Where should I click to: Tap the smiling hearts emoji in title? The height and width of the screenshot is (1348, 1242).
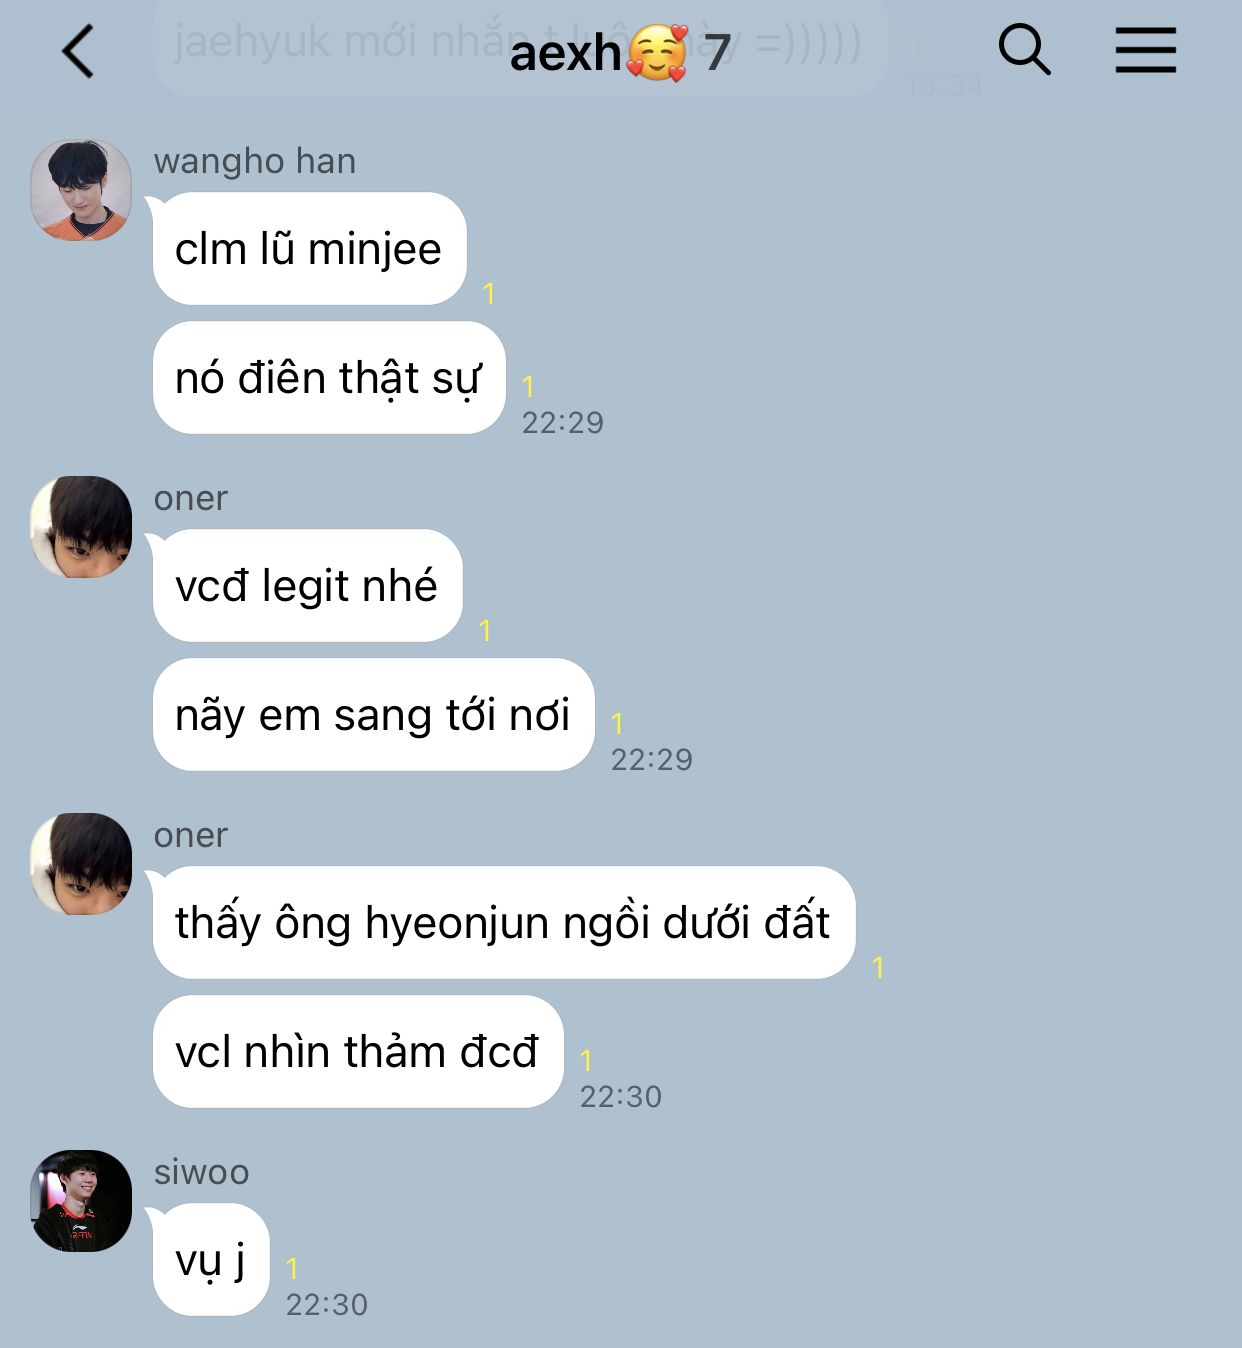pyautogui.click(x=657, y=53)
